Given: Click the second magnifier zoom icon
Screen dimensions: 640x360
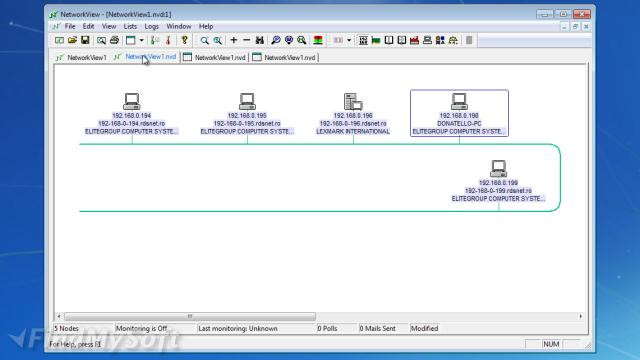Looking at the screenshot, I should pyautogui.click(x=218, y=40).
